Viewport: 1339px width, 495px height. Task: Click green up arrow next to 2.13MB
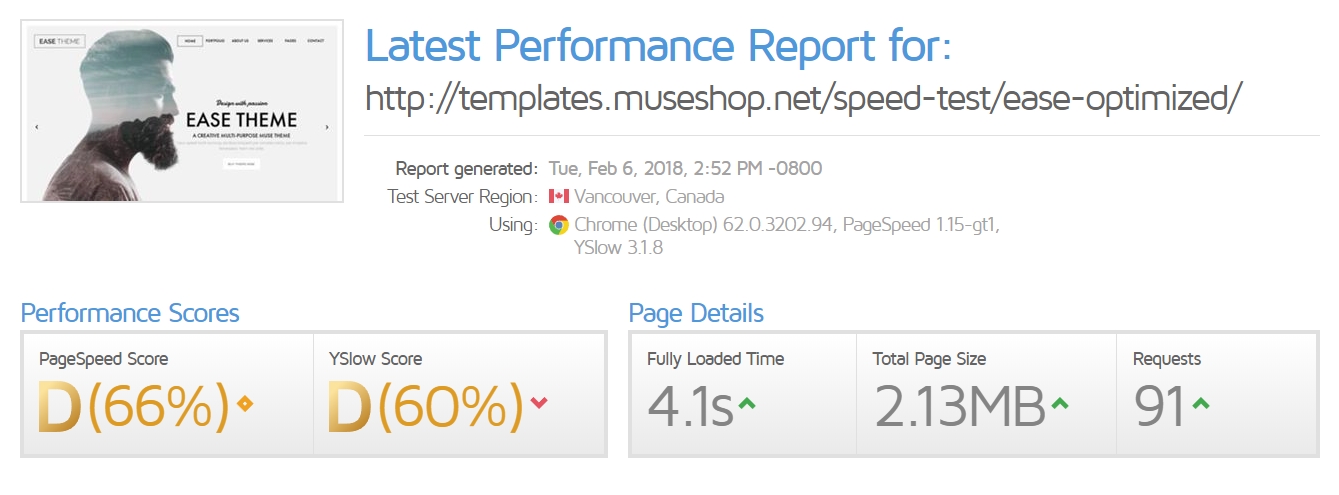tap(1060, 404)
